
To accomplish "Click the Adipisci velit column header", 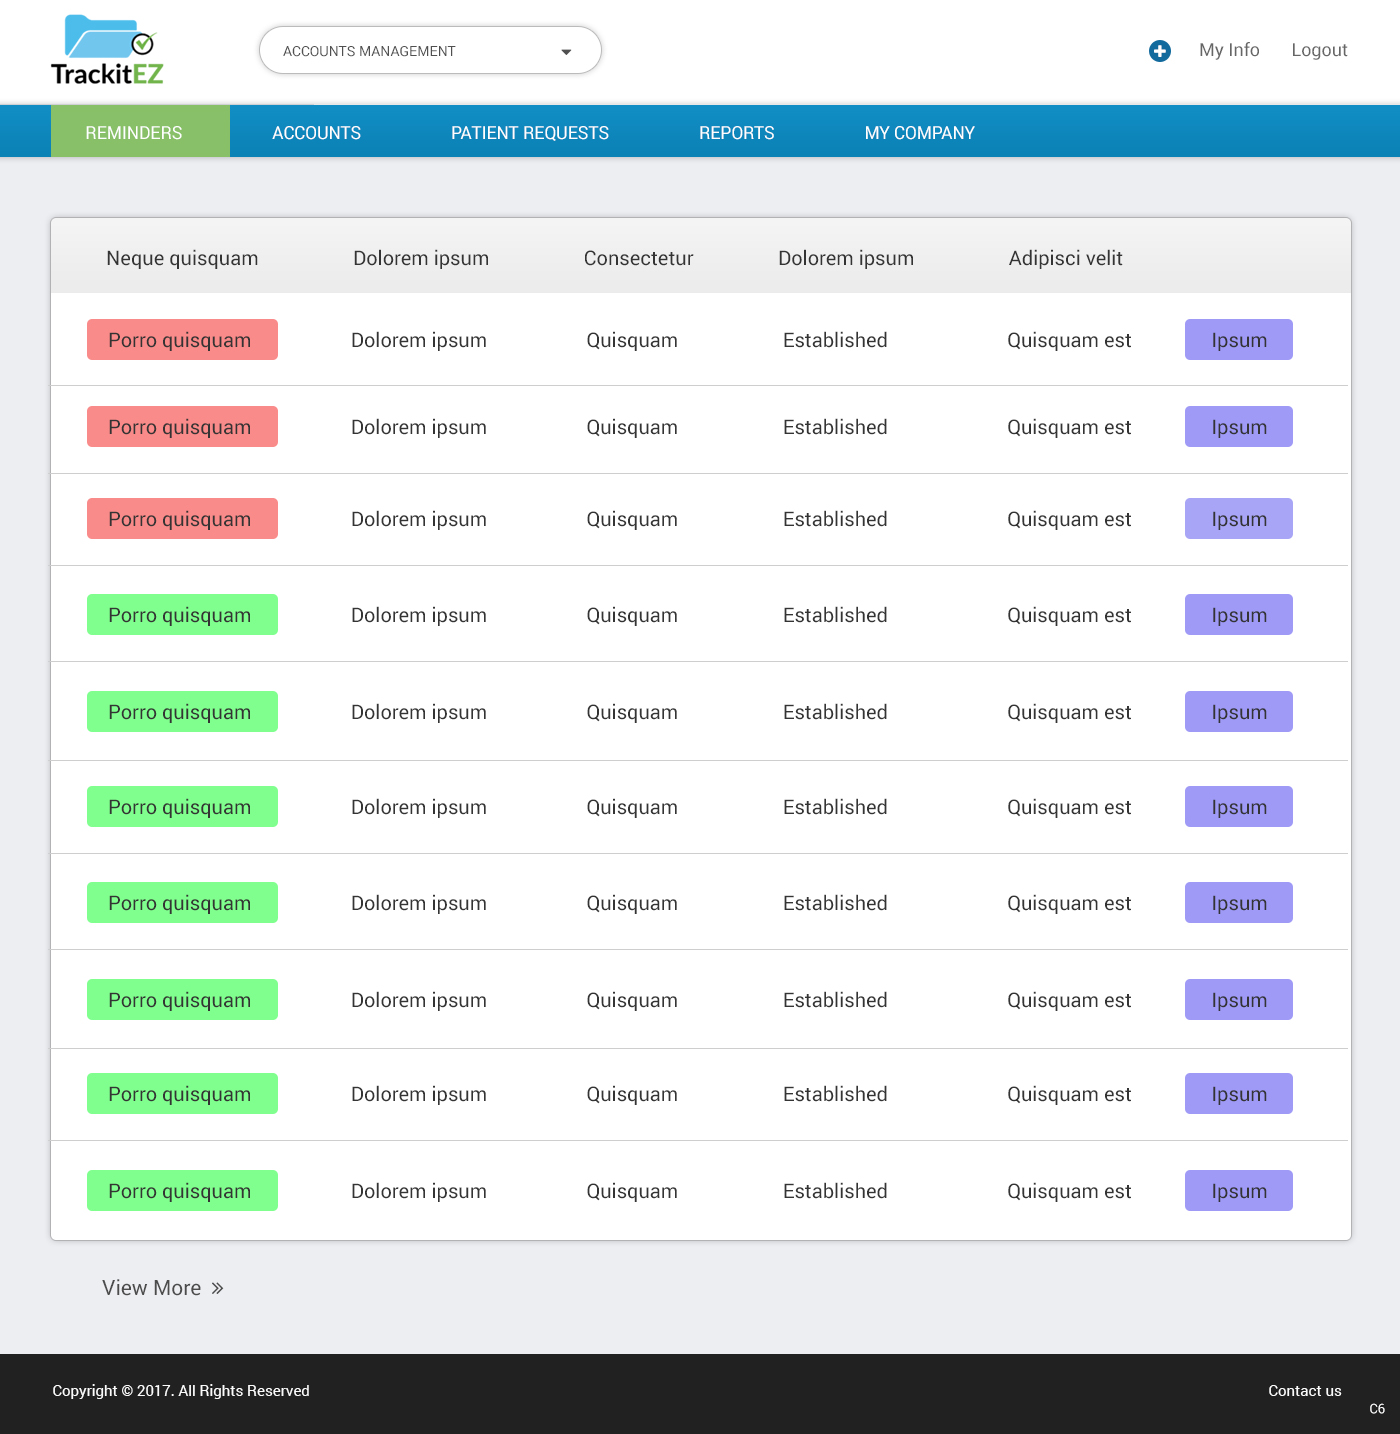I will (x=1065, y=258).
